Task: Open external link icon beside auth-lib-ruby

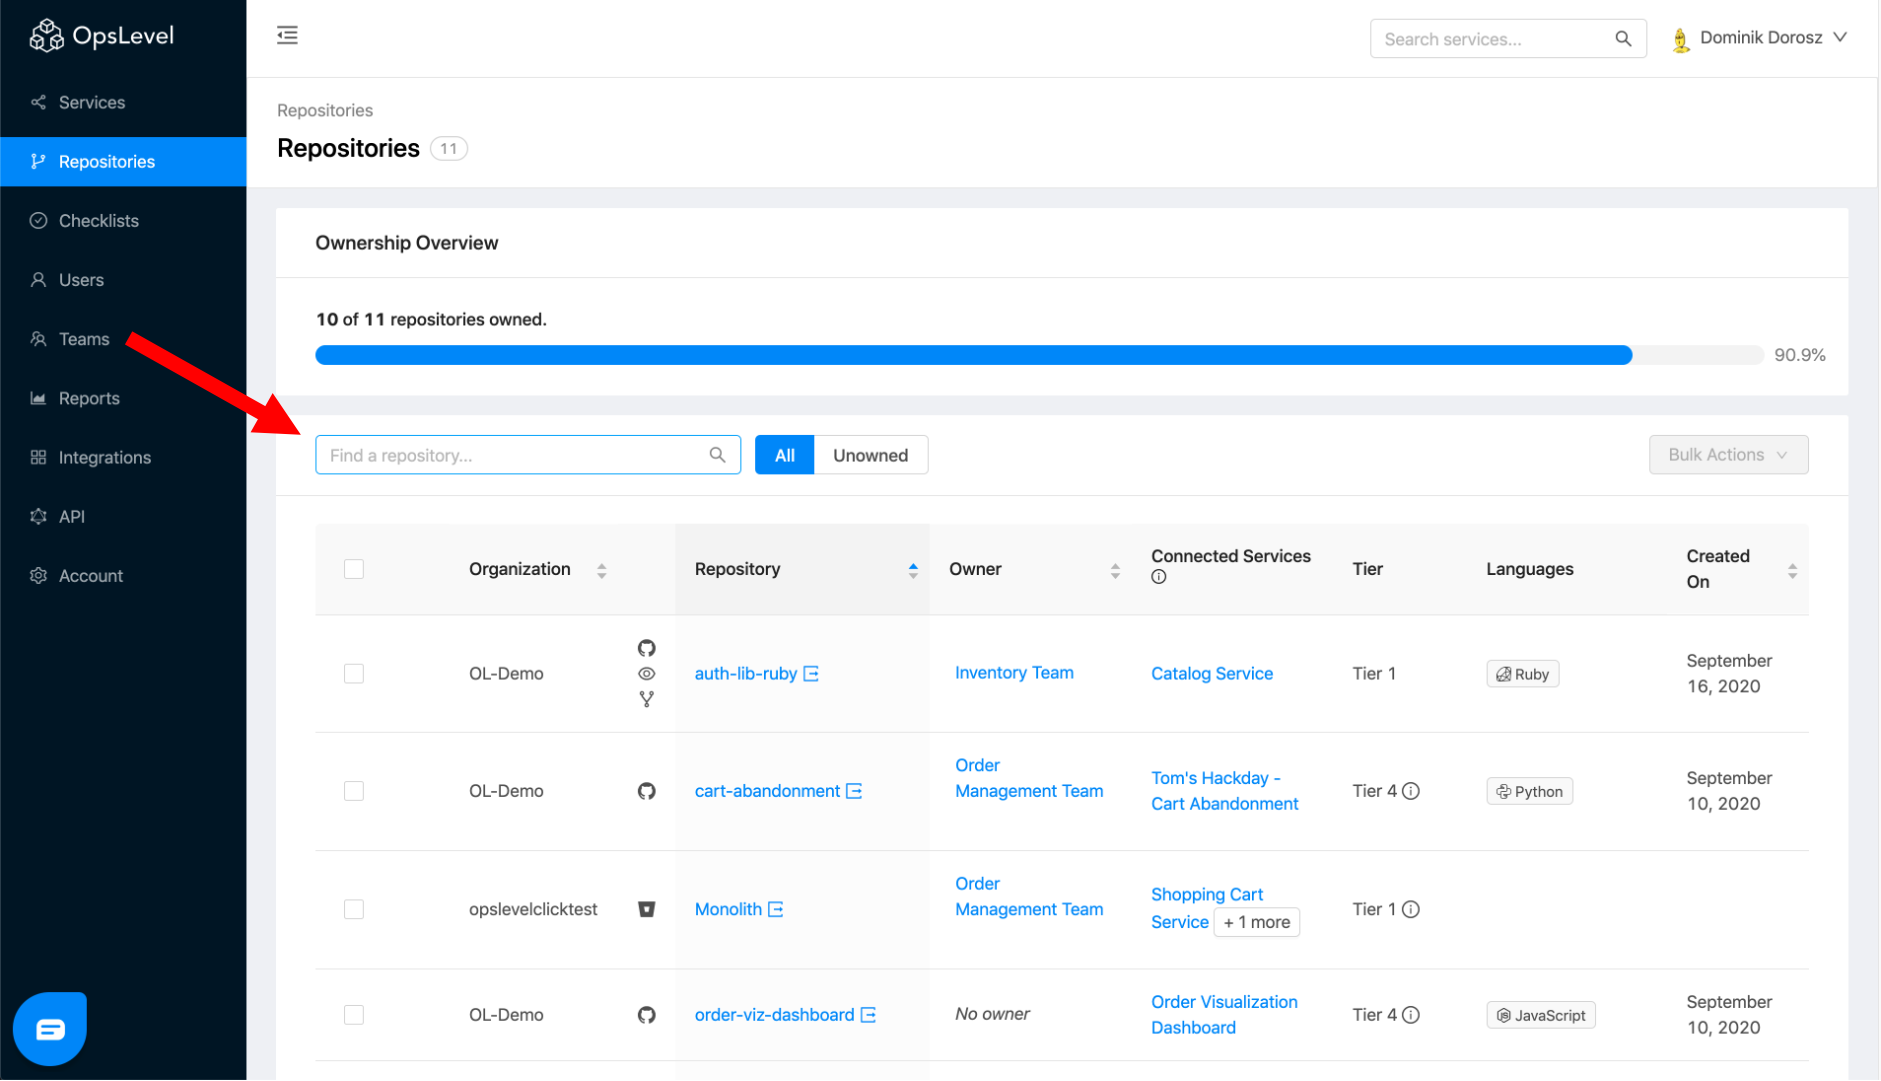Action: 811,674
